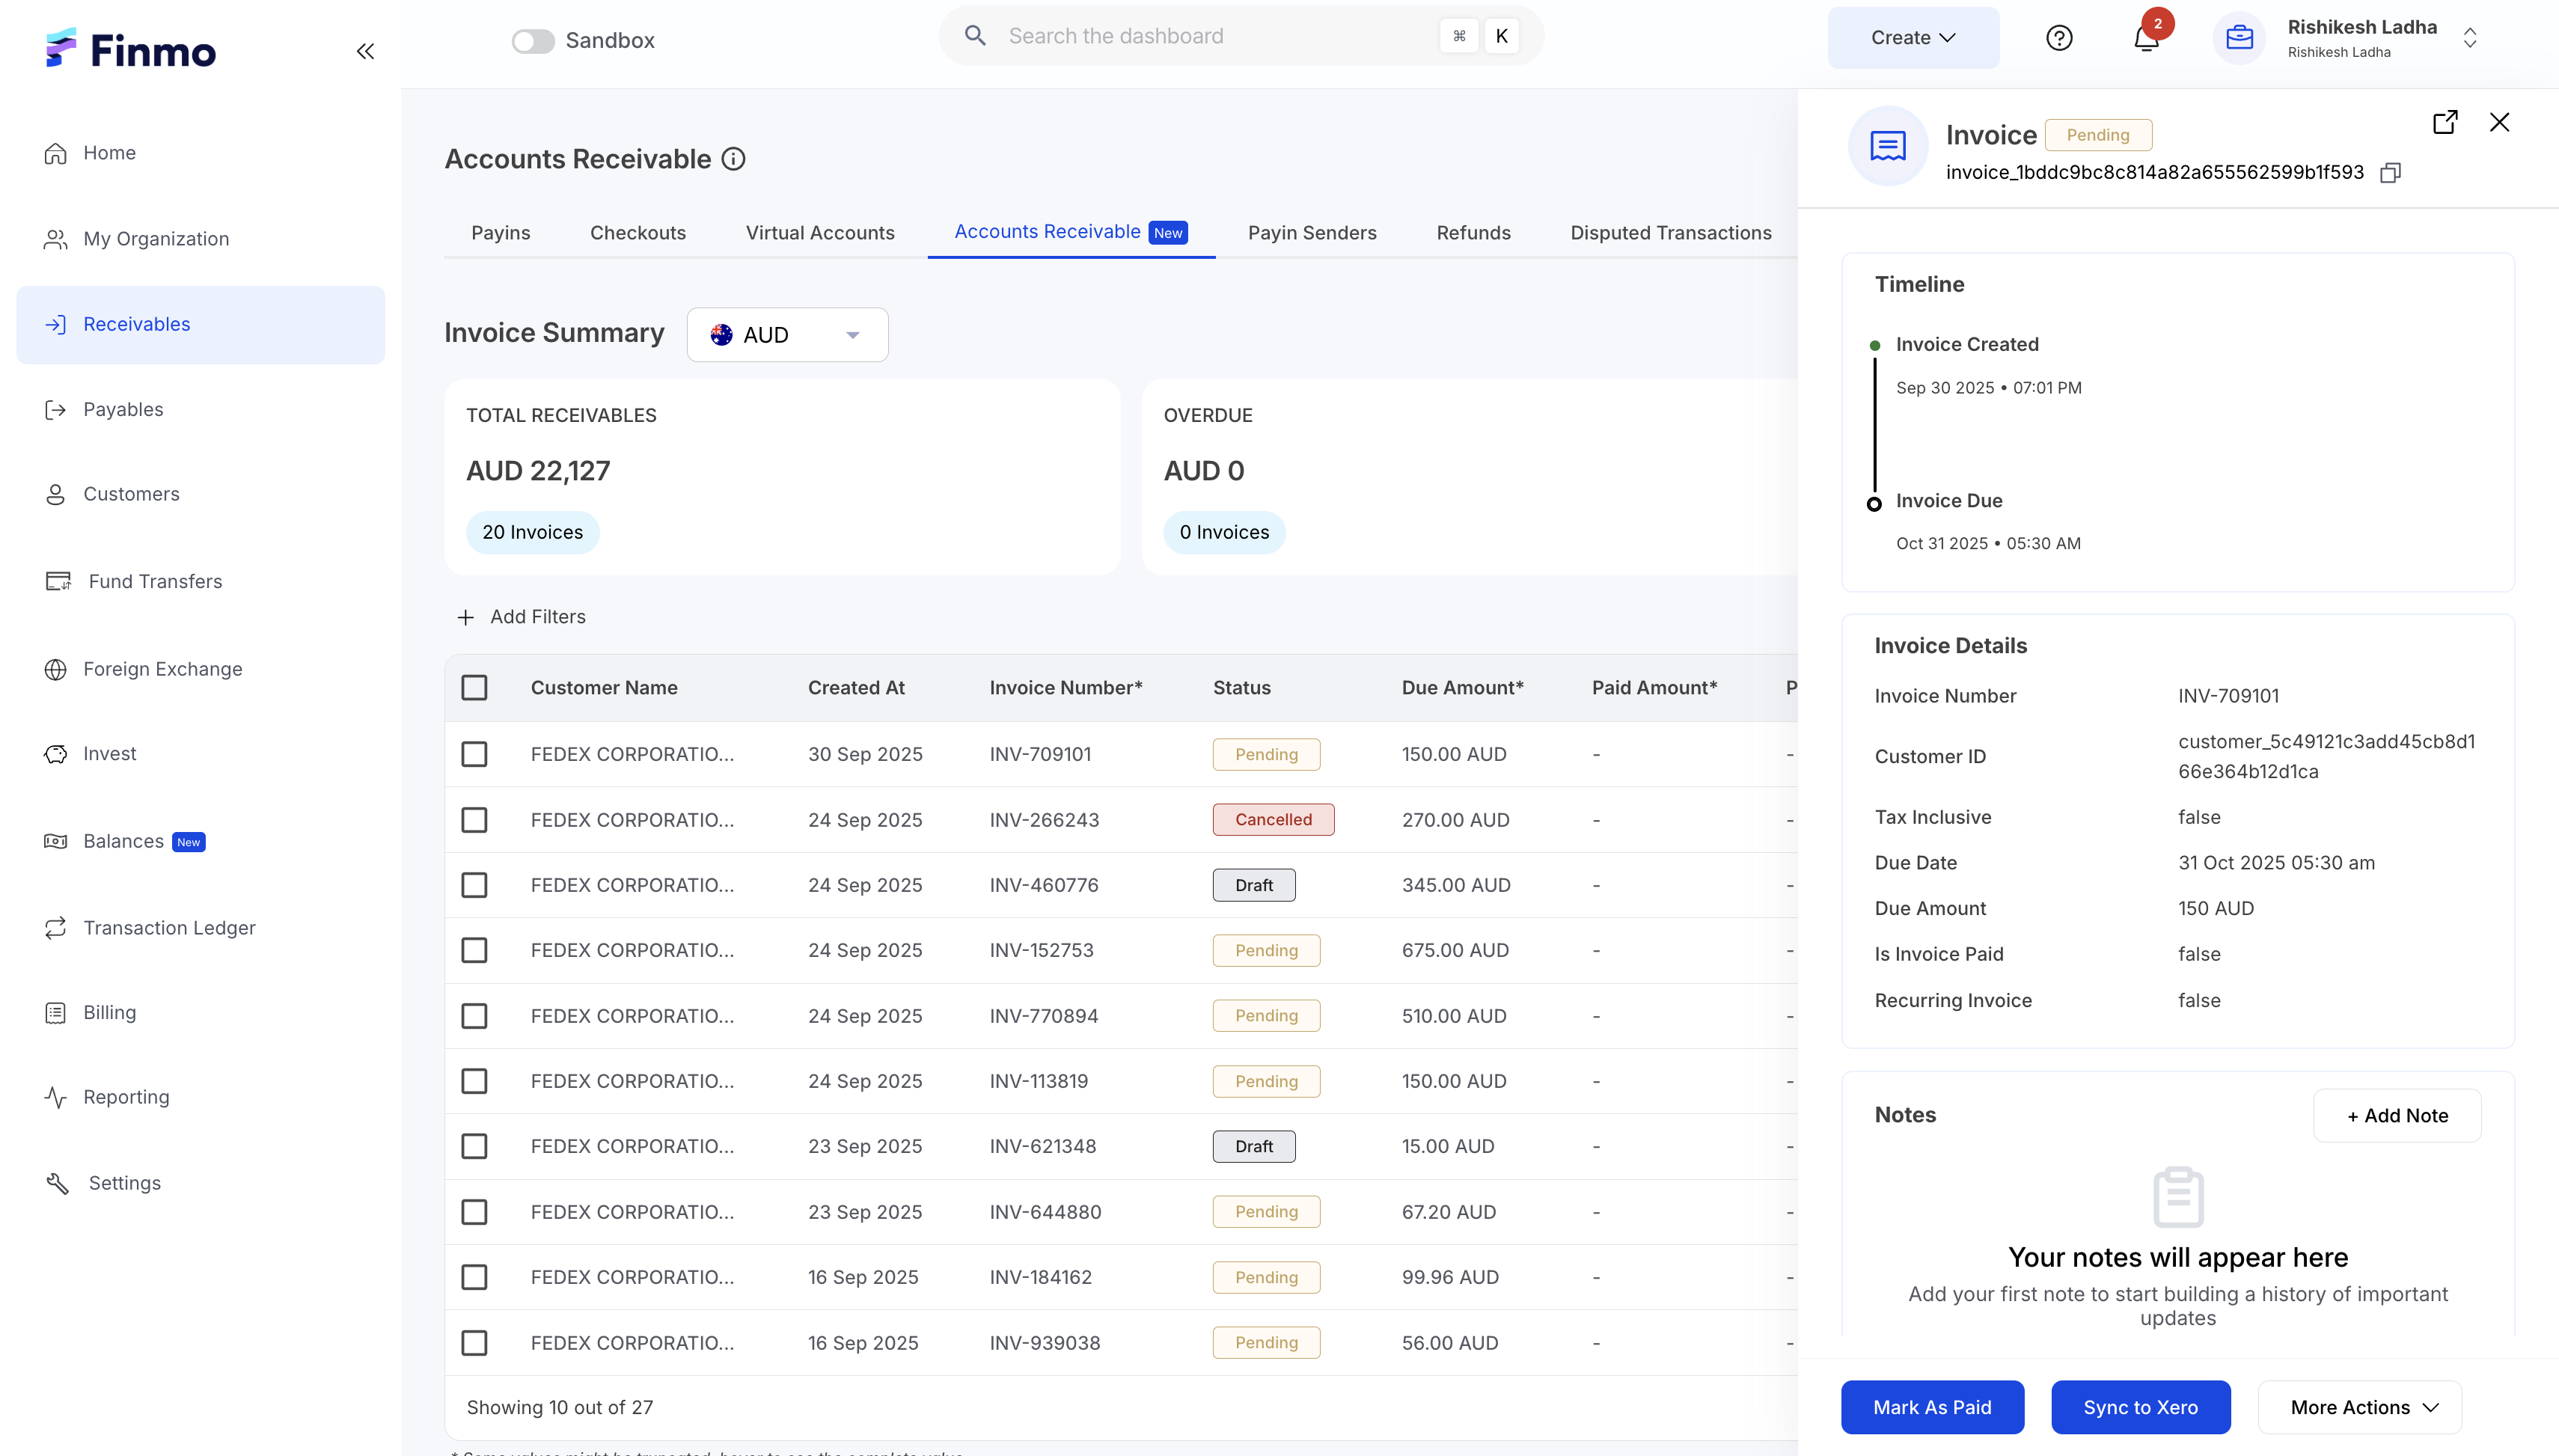Screen dimensions: 2559x1456
Task: Open the Refunds tab
Action: point(1472,233)
